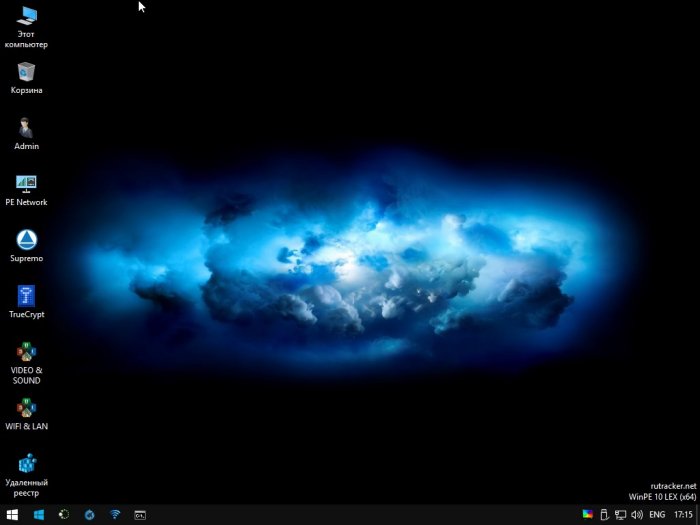The image size is (700, 525).
Task: Switch the ENG input language indicator
Action: tap(658, 515)
